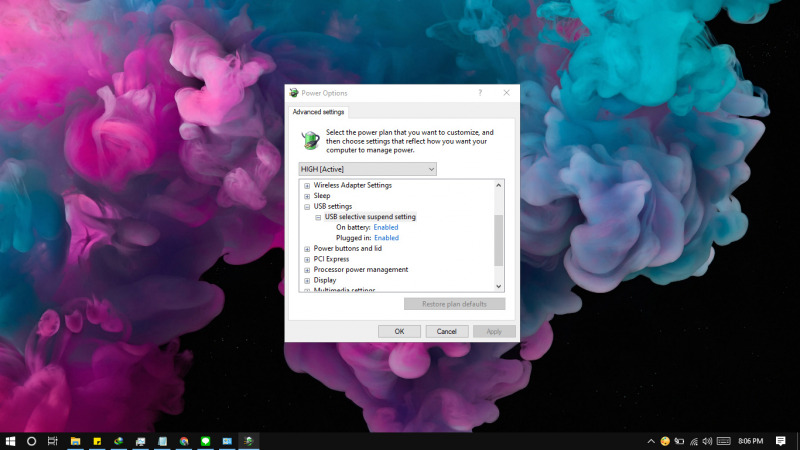Select the Wireless Adapter Settings row
This screenshot has width=800, height=450.
[x=353, y=185]
